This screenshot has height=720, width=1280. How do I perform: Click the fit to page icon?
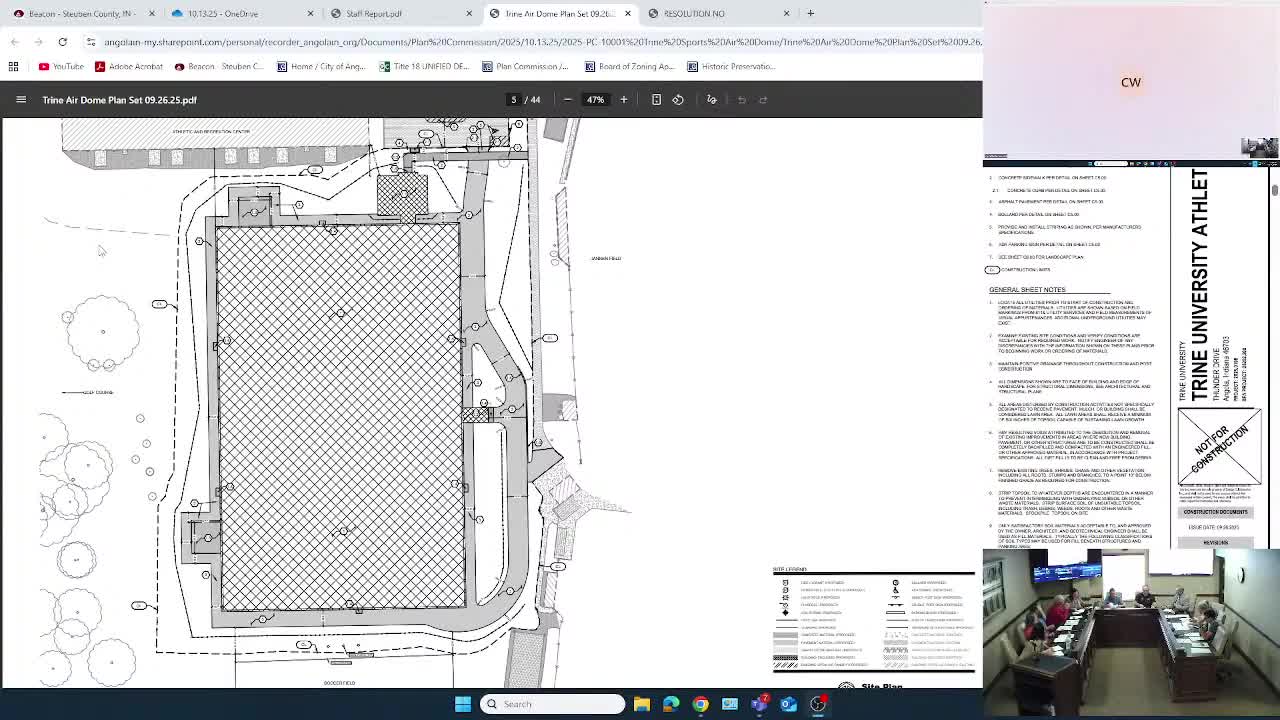point(656,99)
